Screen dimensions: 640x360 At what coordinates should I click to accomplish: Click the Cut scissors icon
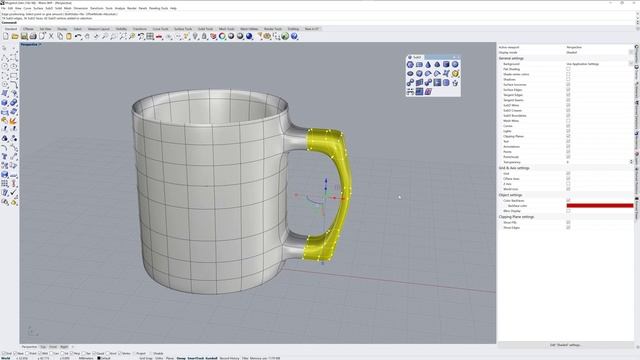point(51,37)
